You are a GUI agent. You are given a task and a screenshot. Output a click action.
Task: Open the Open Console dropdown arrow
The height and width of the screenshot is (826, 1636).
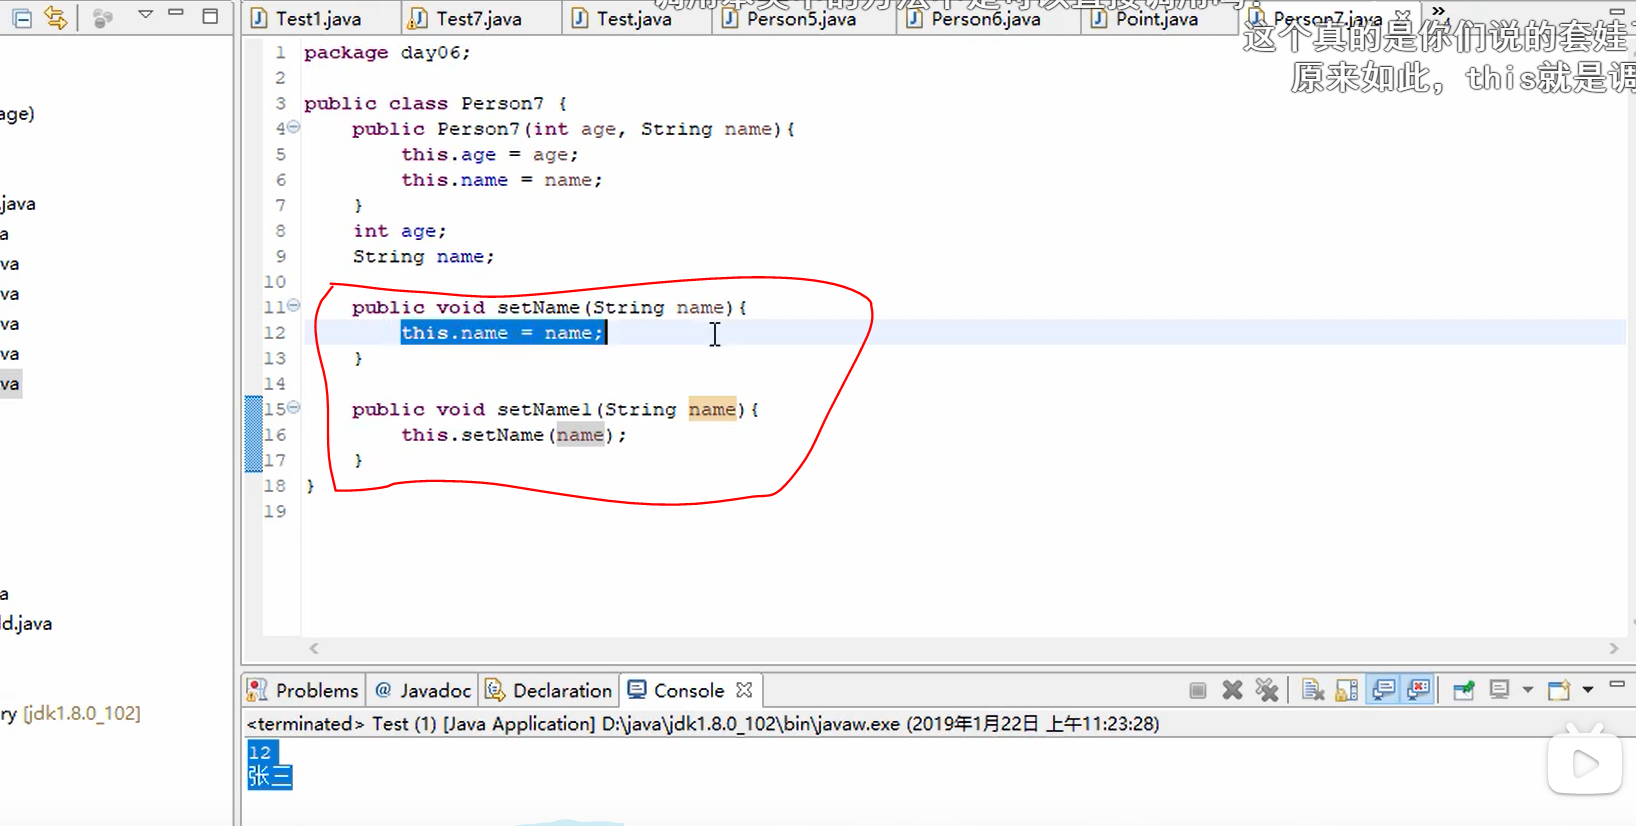pos(1588,690)
